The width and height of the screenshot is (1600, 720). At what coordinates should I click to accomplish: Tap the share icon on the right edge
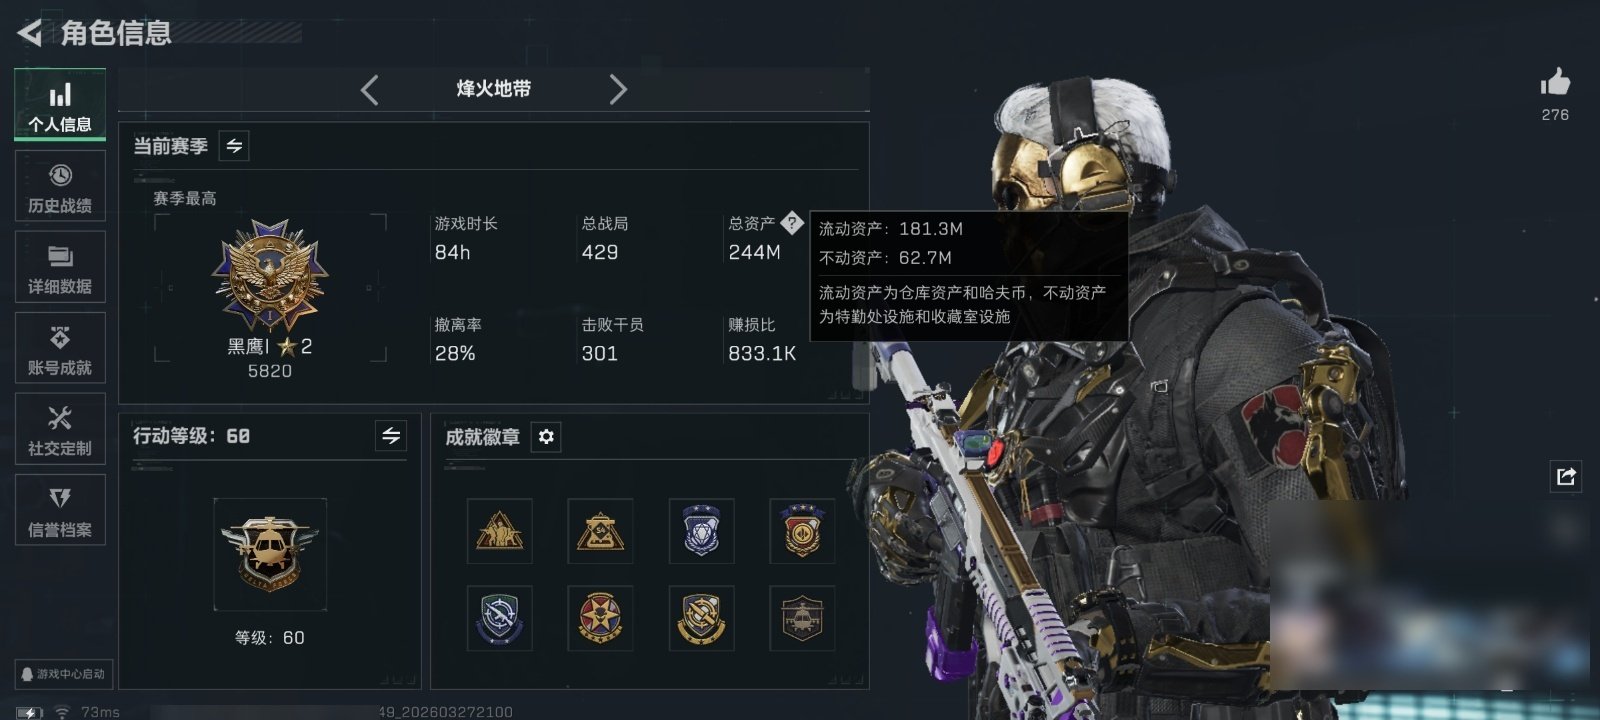1566,476
